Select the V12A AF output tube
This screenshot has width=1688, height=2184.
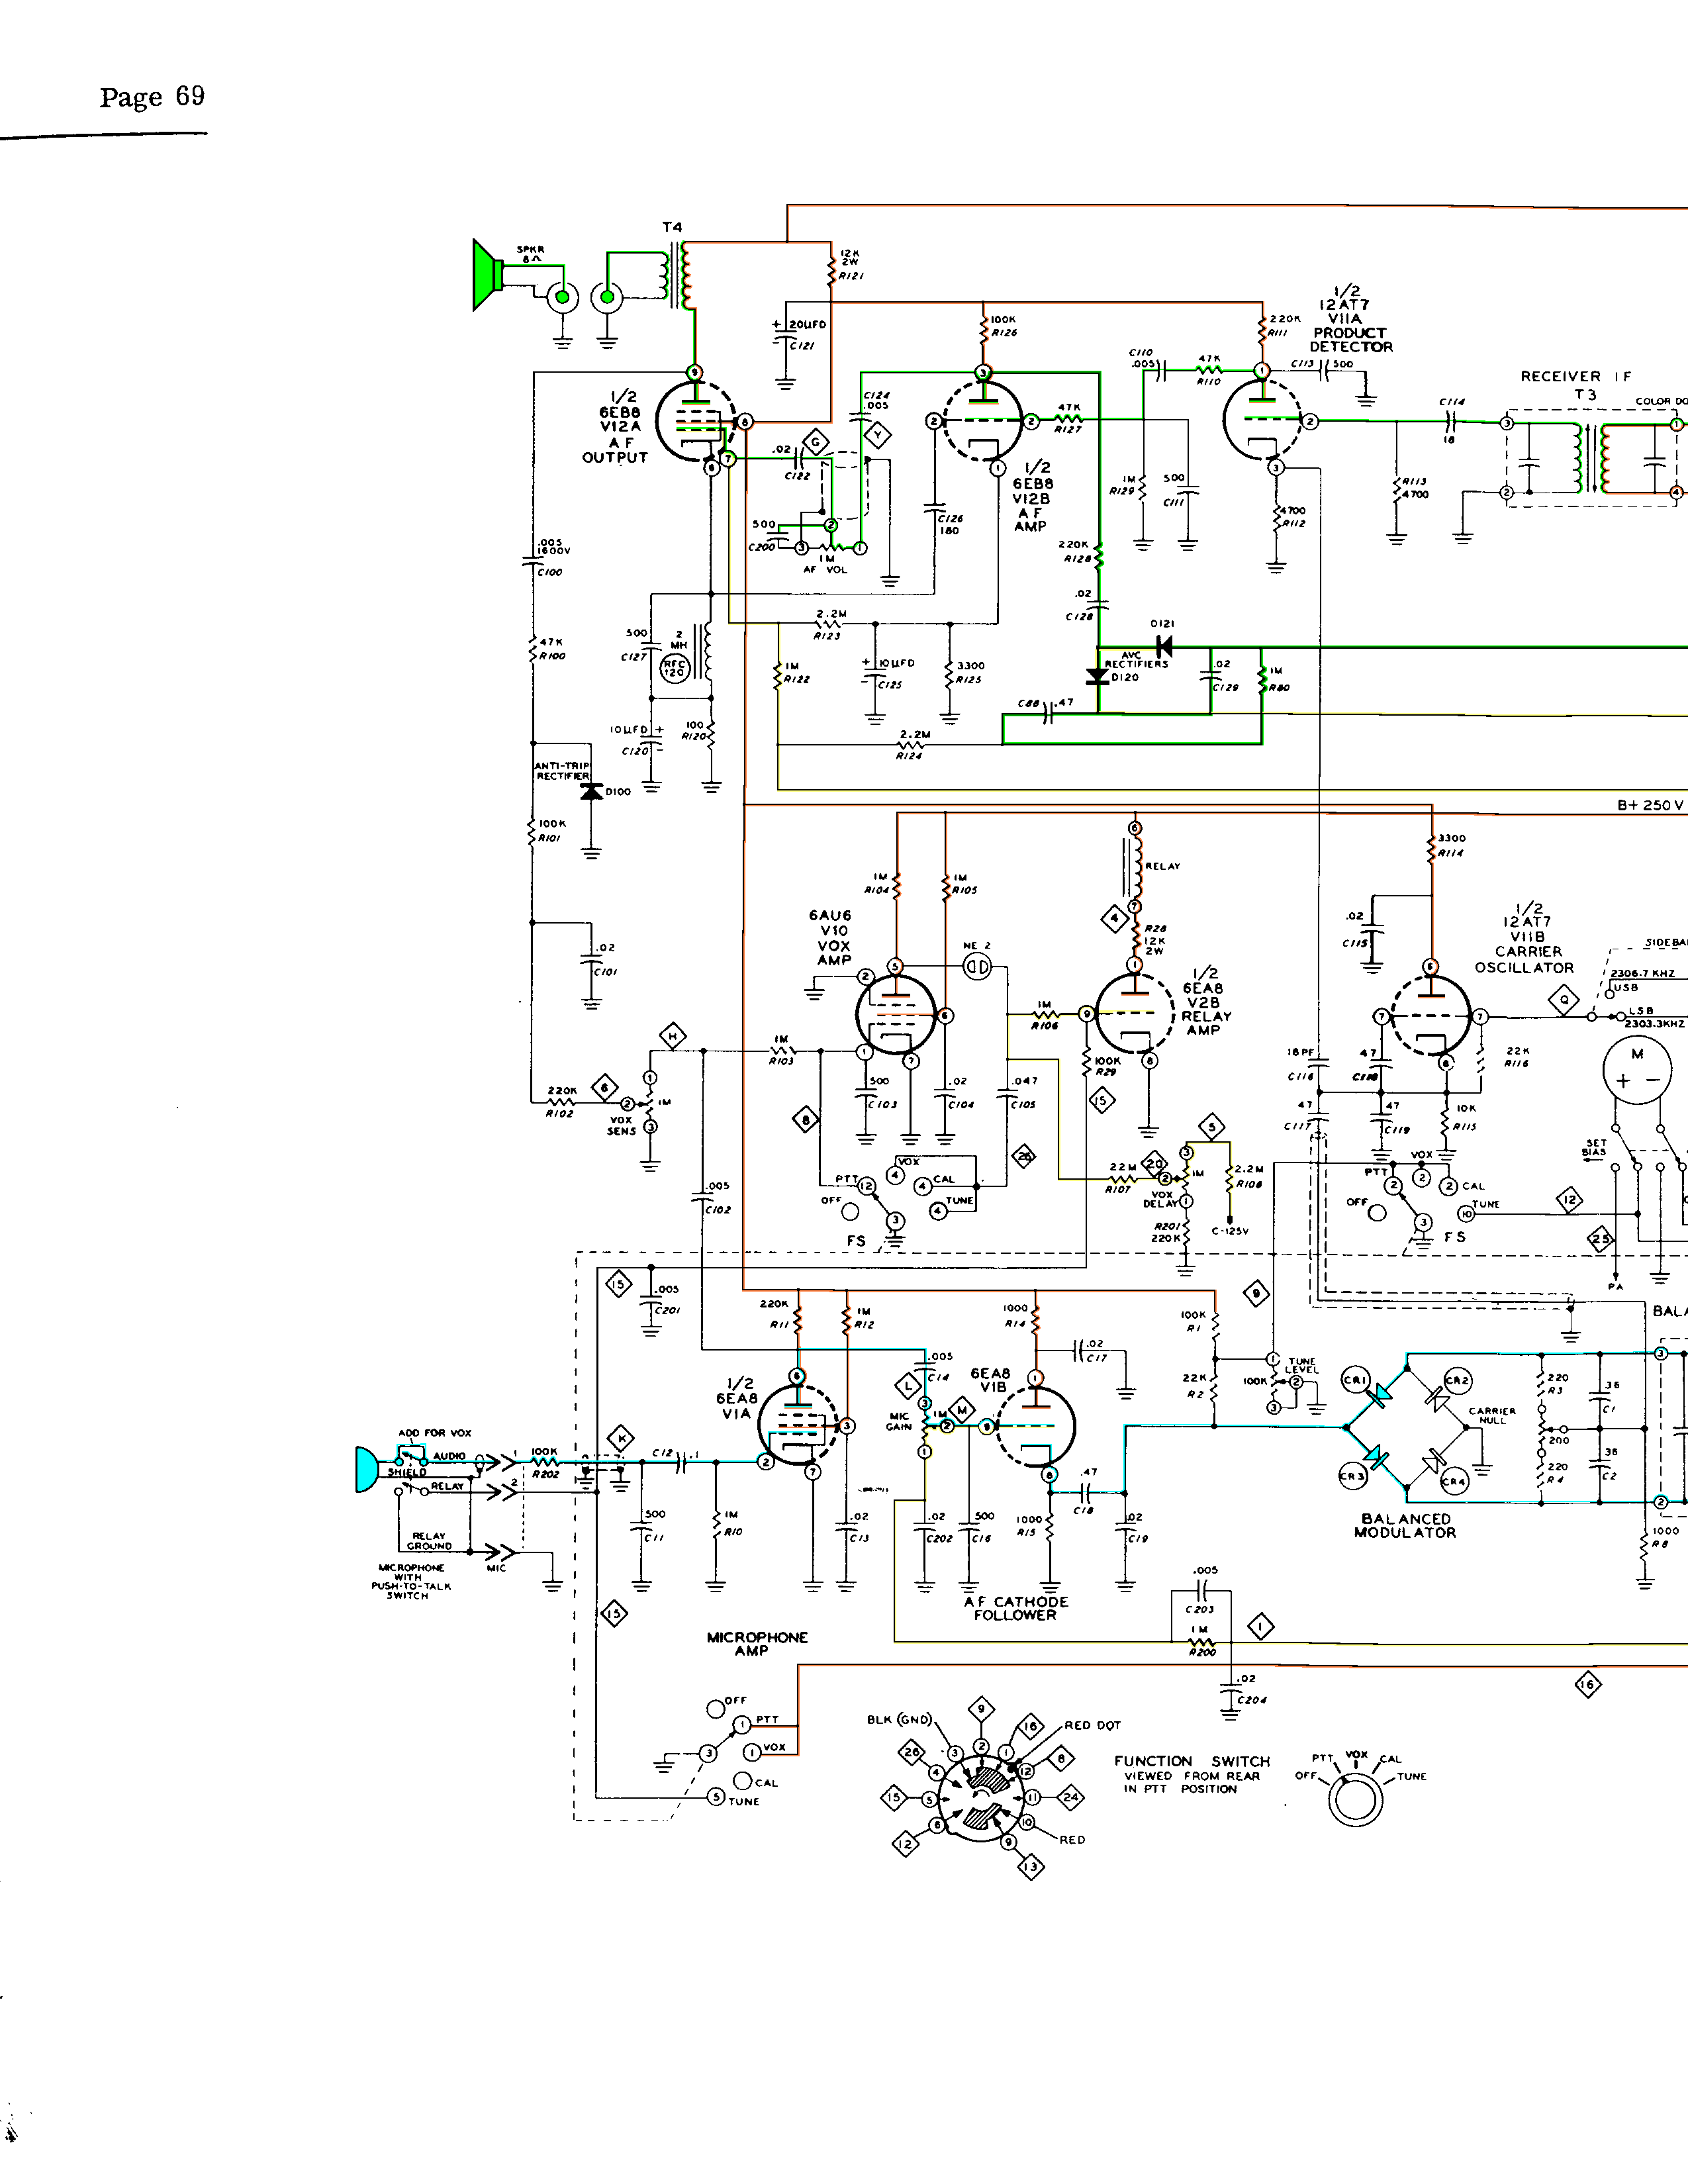(695, 421)
